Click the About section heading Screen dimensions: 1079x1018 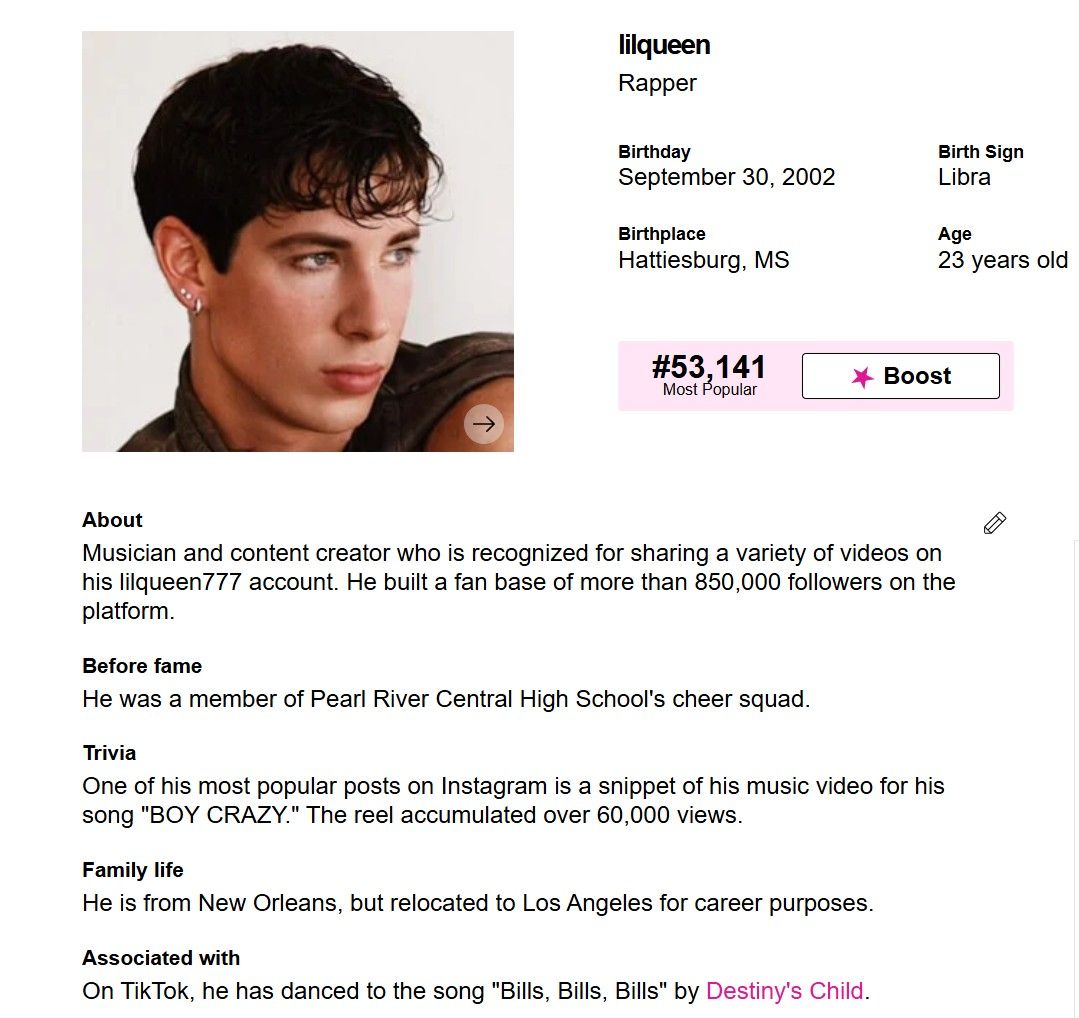[x=112, y=520]
